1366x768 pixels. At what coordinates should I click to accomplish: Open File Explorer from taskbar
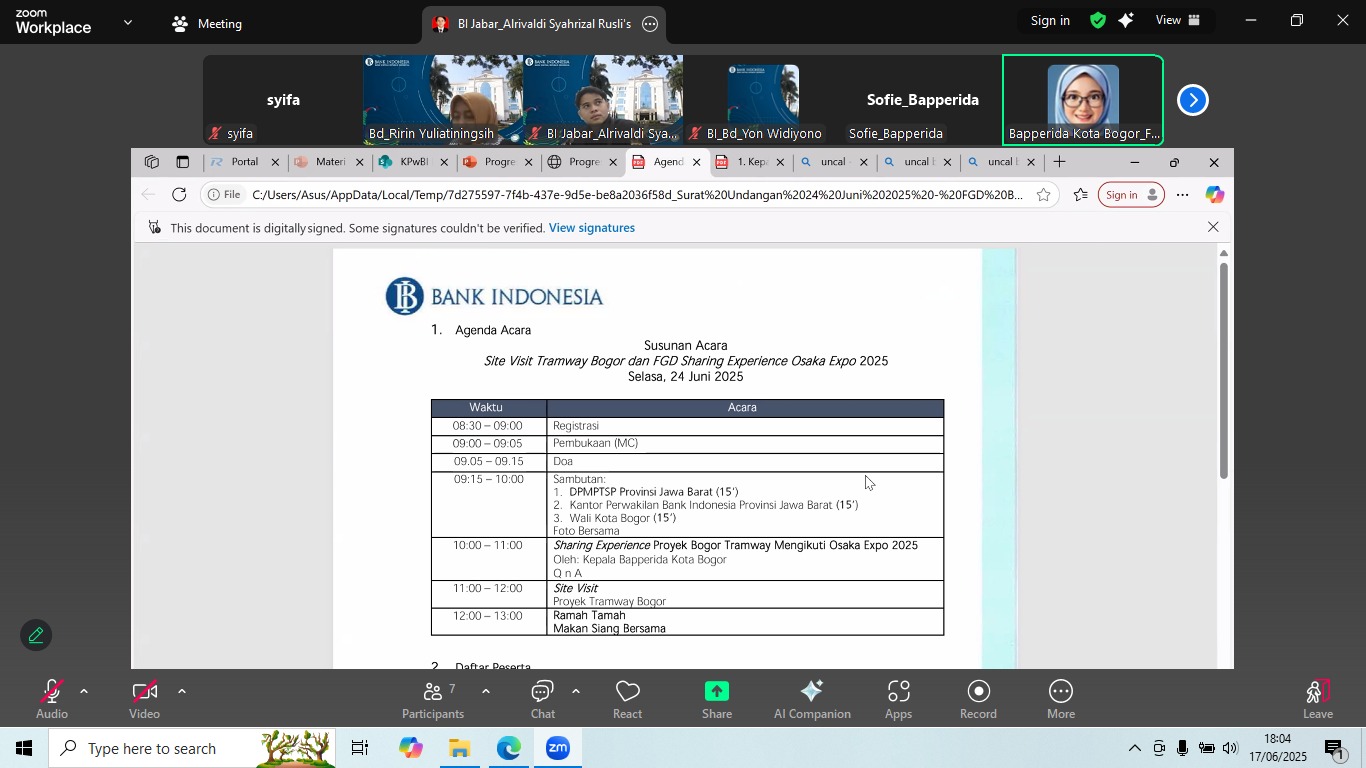pos(459,748)
